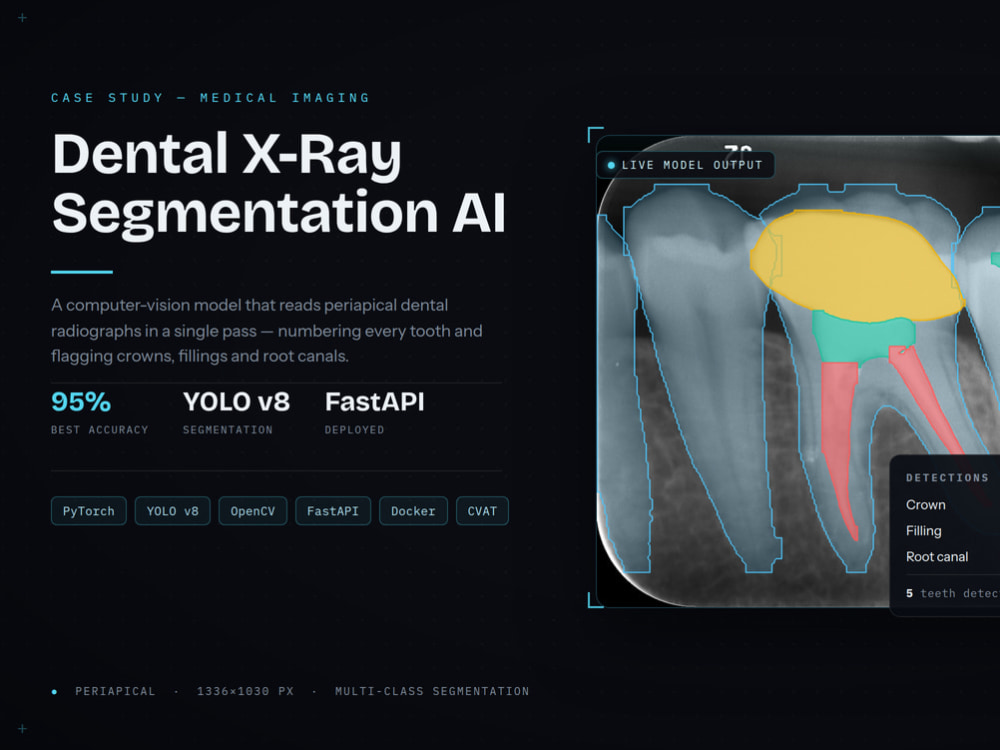Screen dimensions: 1000x750
Task: Select the YOLO v8 tag chip
Action: [x=172, y=511]
